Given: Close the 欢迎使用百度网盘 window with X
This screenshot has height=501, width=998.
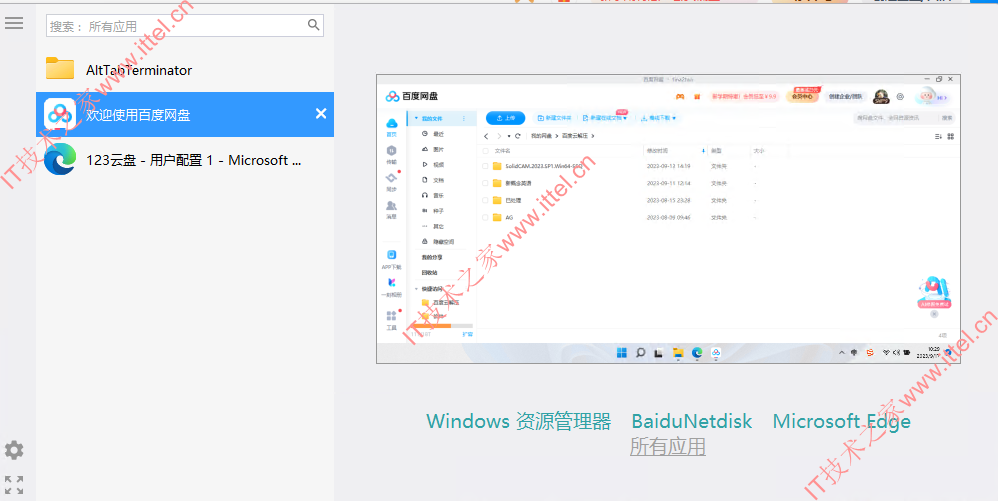Looking at the screenshot, I should (x=321, y=113).
